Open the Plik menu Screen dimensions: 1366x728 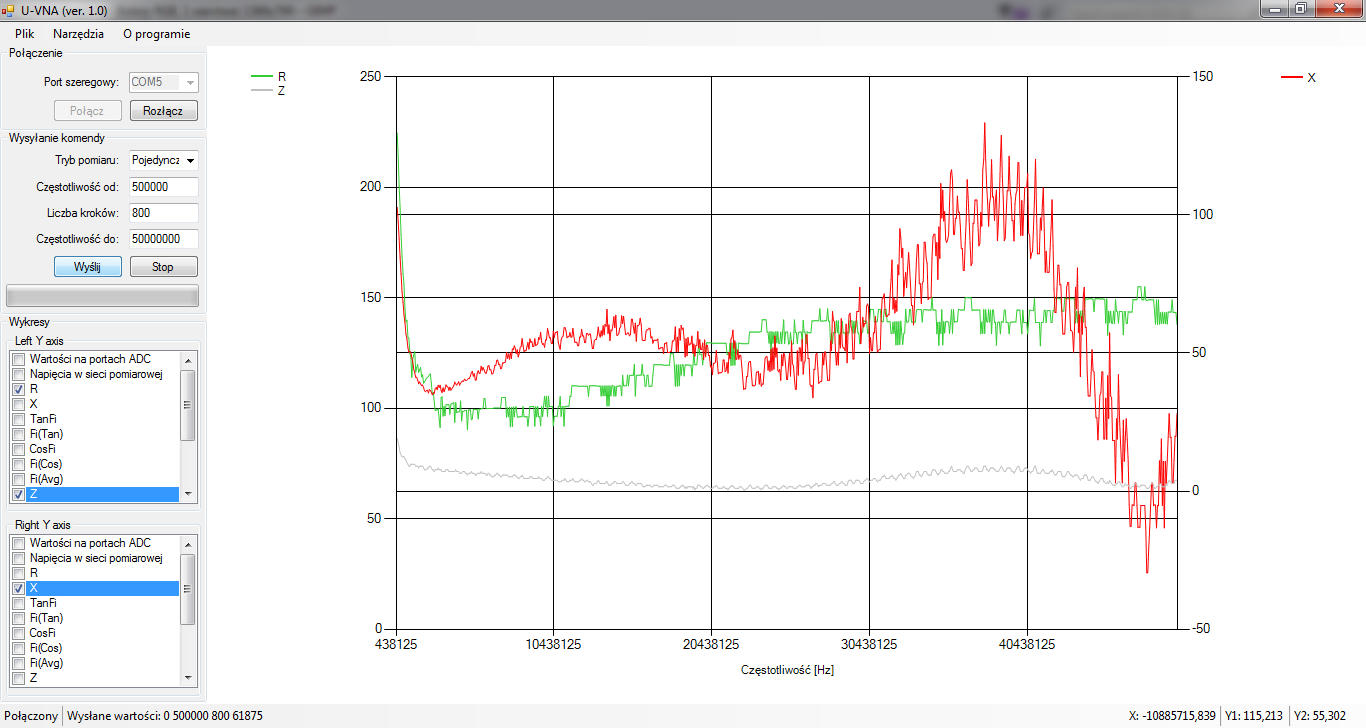point(24,33)
